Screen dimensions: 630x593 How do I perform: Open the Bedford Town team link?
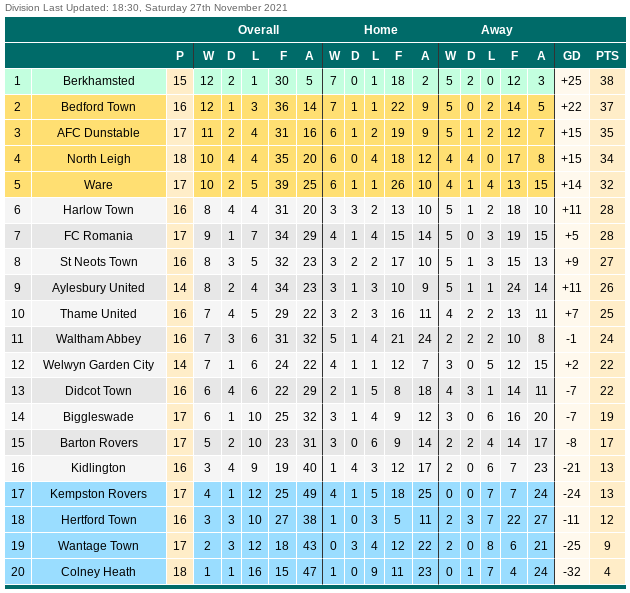click(x=98, y=107)
